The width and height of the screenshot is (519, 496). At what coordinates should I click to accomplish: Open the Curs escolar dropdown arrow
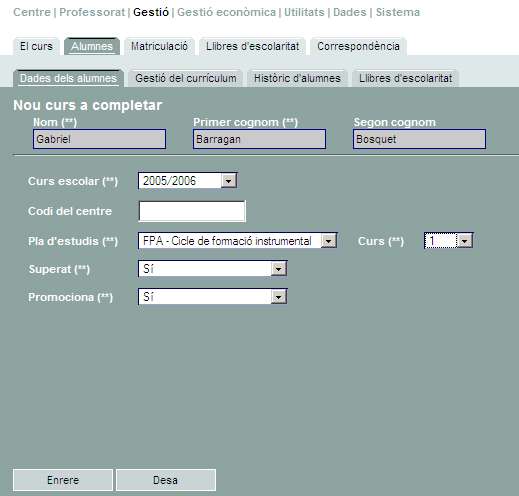click(229, 181)
